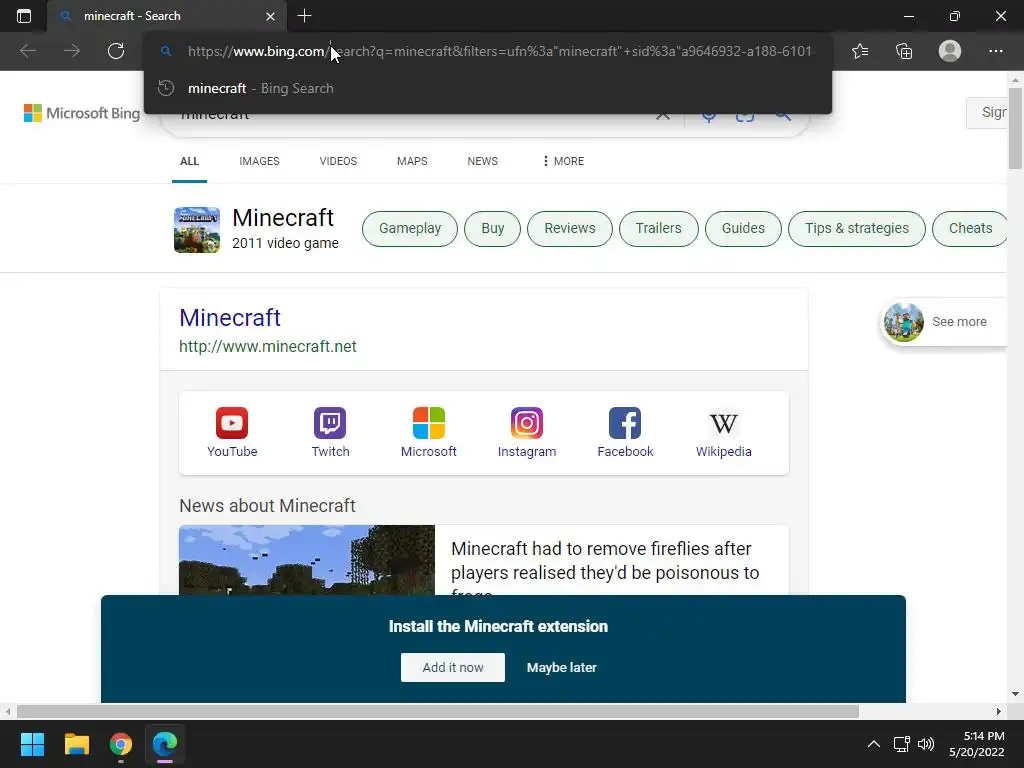Screen dimensions: 1024x768
Task: Open the Collections icon
Action: [x=904, y=51]
